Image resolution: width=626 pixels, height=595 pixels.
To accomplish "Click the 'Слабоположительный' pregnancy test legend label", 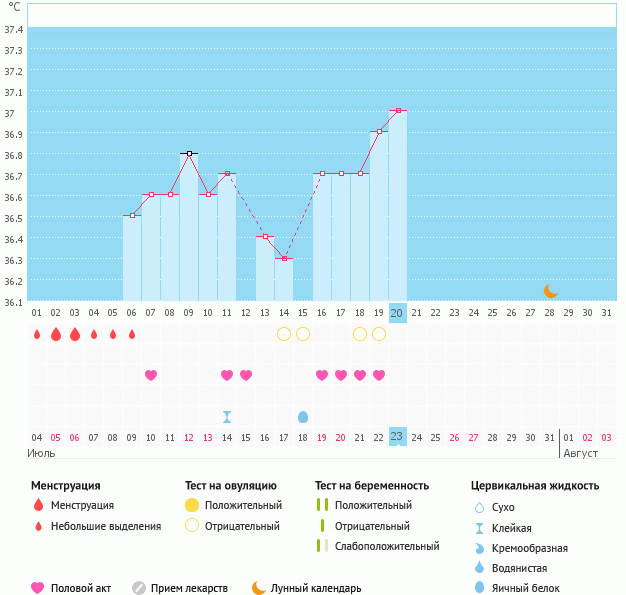I will pos(389,546).
